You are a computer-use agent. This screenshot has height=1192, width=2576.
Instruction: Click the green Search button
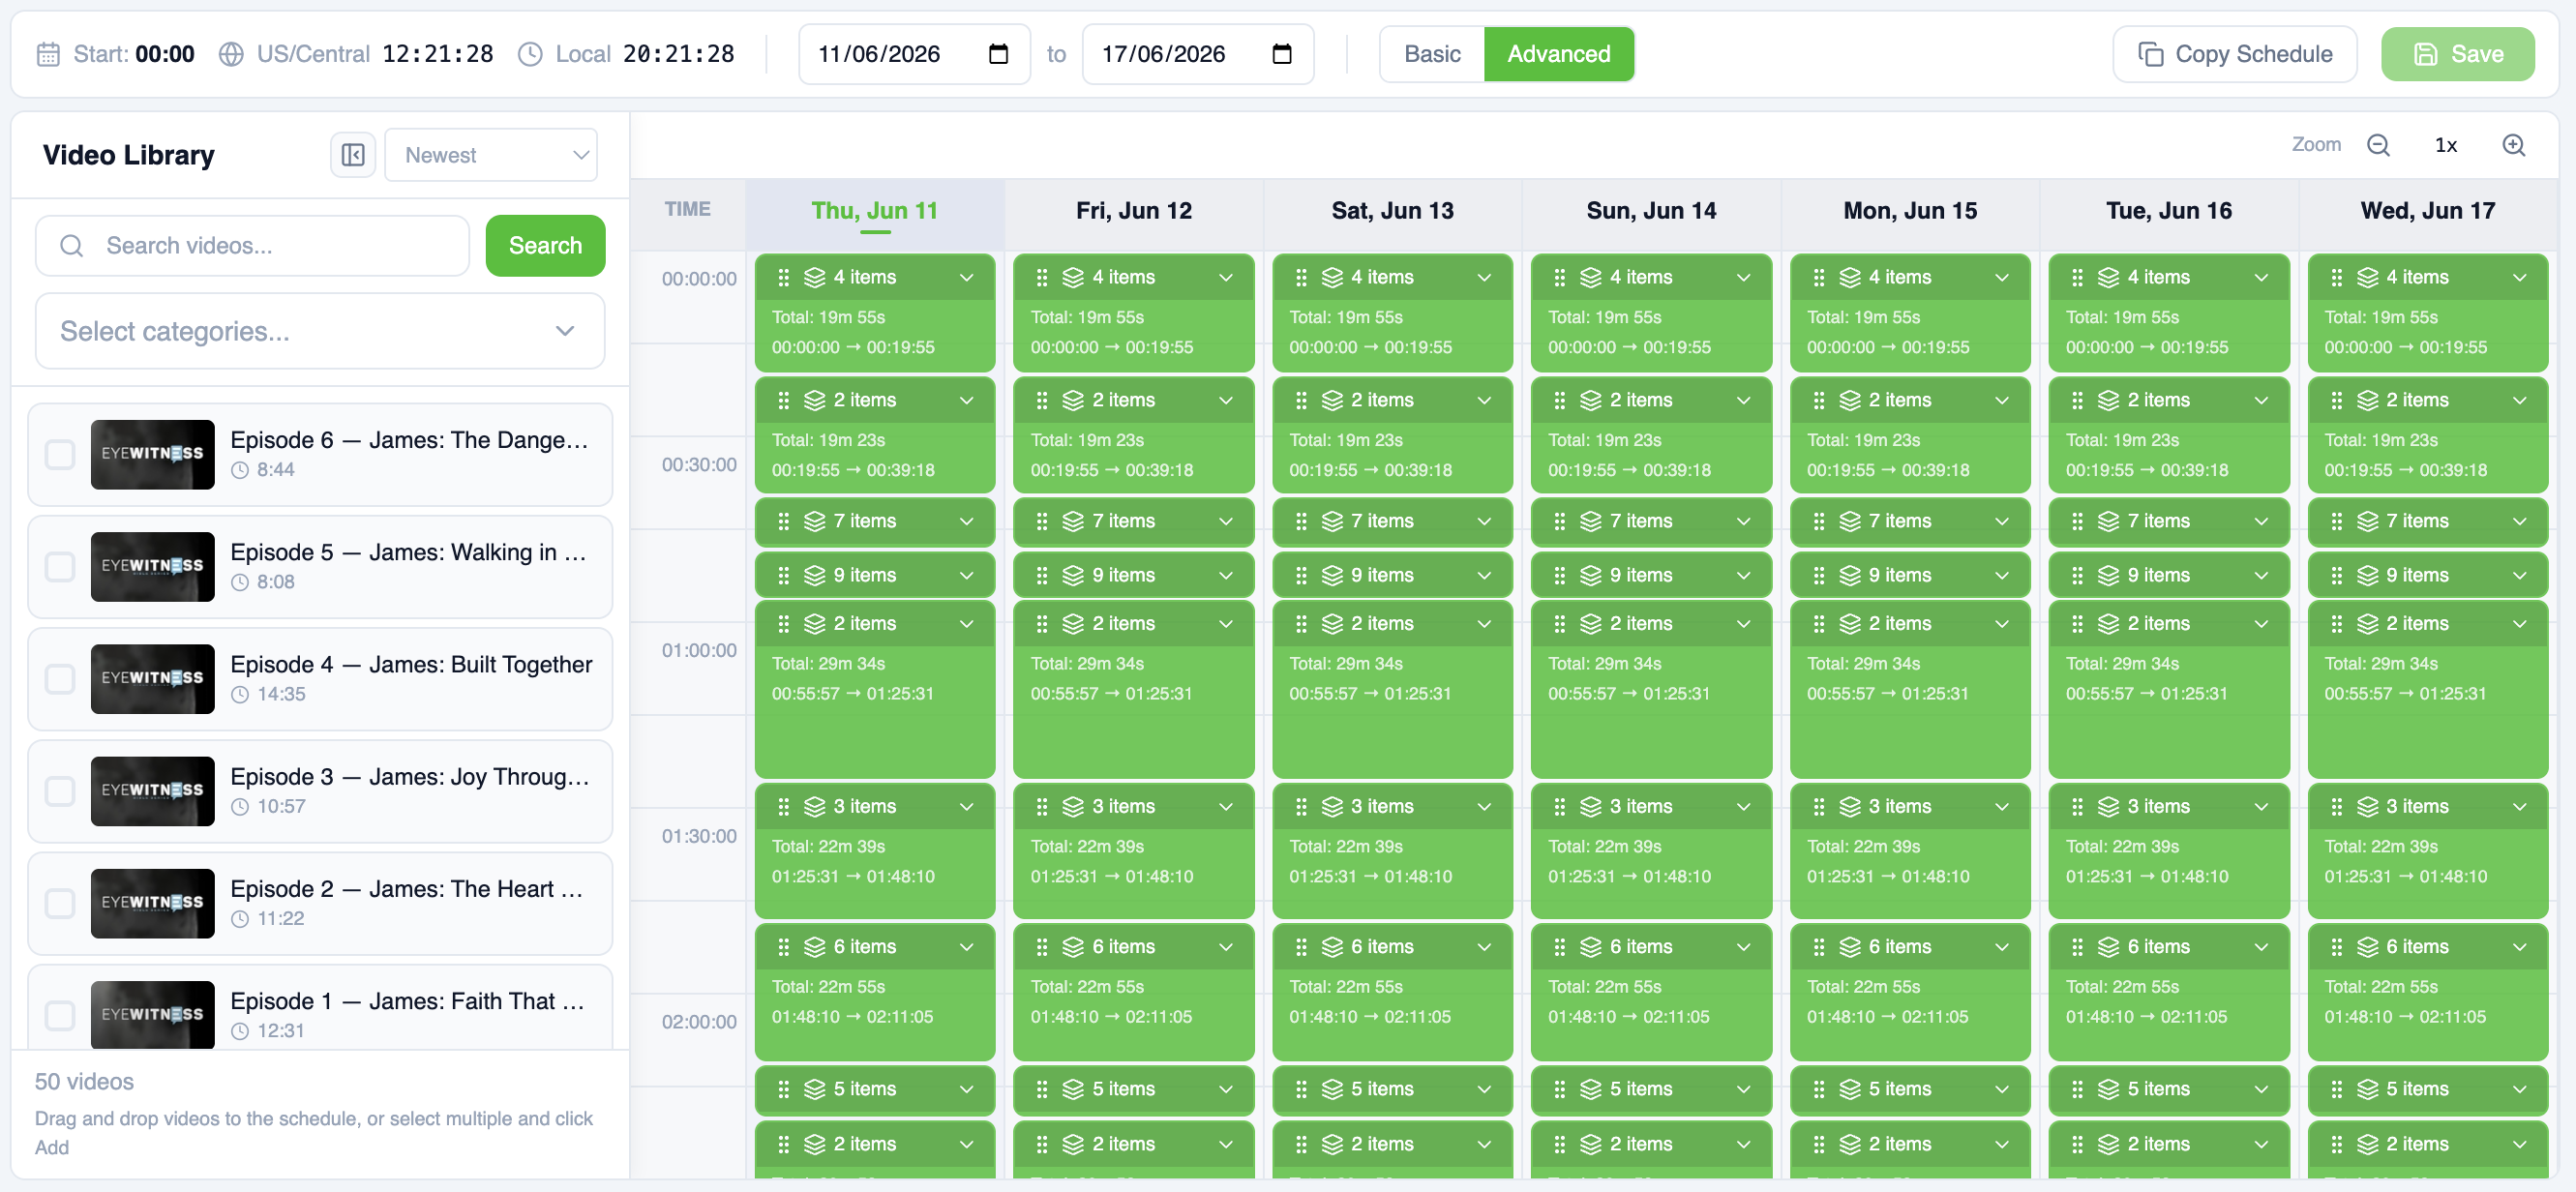coord(545,245)
